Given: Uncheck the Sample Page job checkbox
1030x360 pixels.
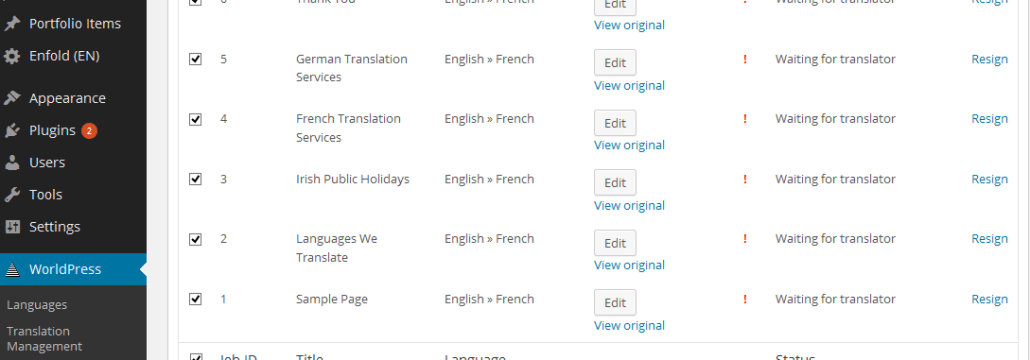Looking at the screenshot, I should pos(195,299).
